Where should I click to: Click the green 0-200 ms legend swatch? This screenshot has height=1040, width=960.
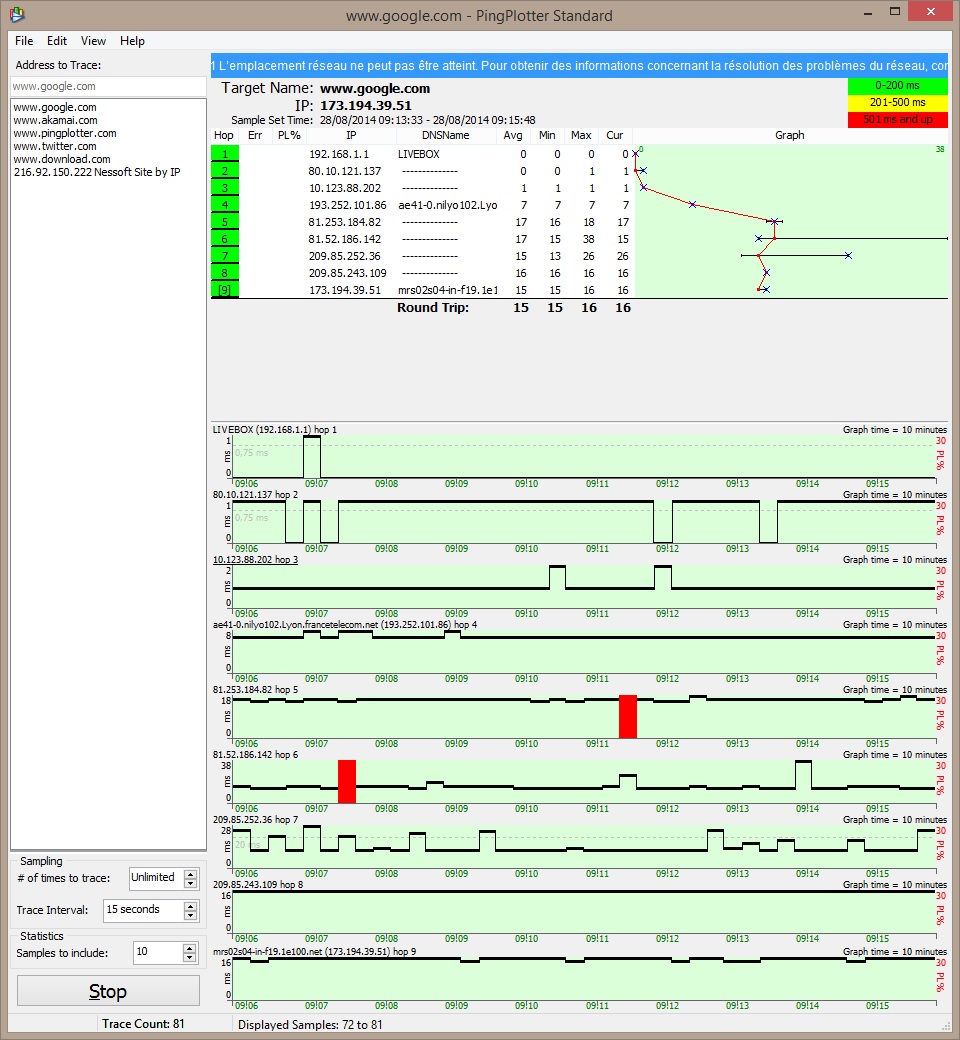(898, 86)
